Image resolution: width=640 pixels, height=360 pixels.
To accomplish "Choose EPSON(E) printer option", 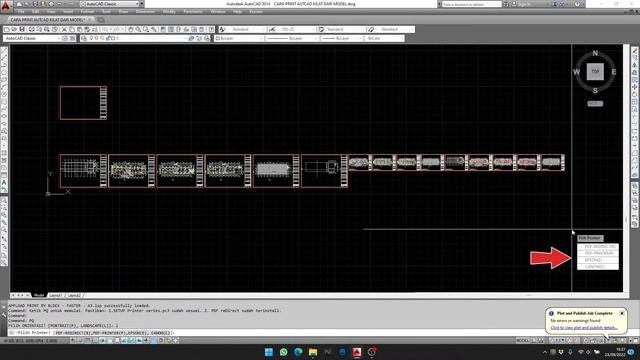I will click(x=598, y=260).
